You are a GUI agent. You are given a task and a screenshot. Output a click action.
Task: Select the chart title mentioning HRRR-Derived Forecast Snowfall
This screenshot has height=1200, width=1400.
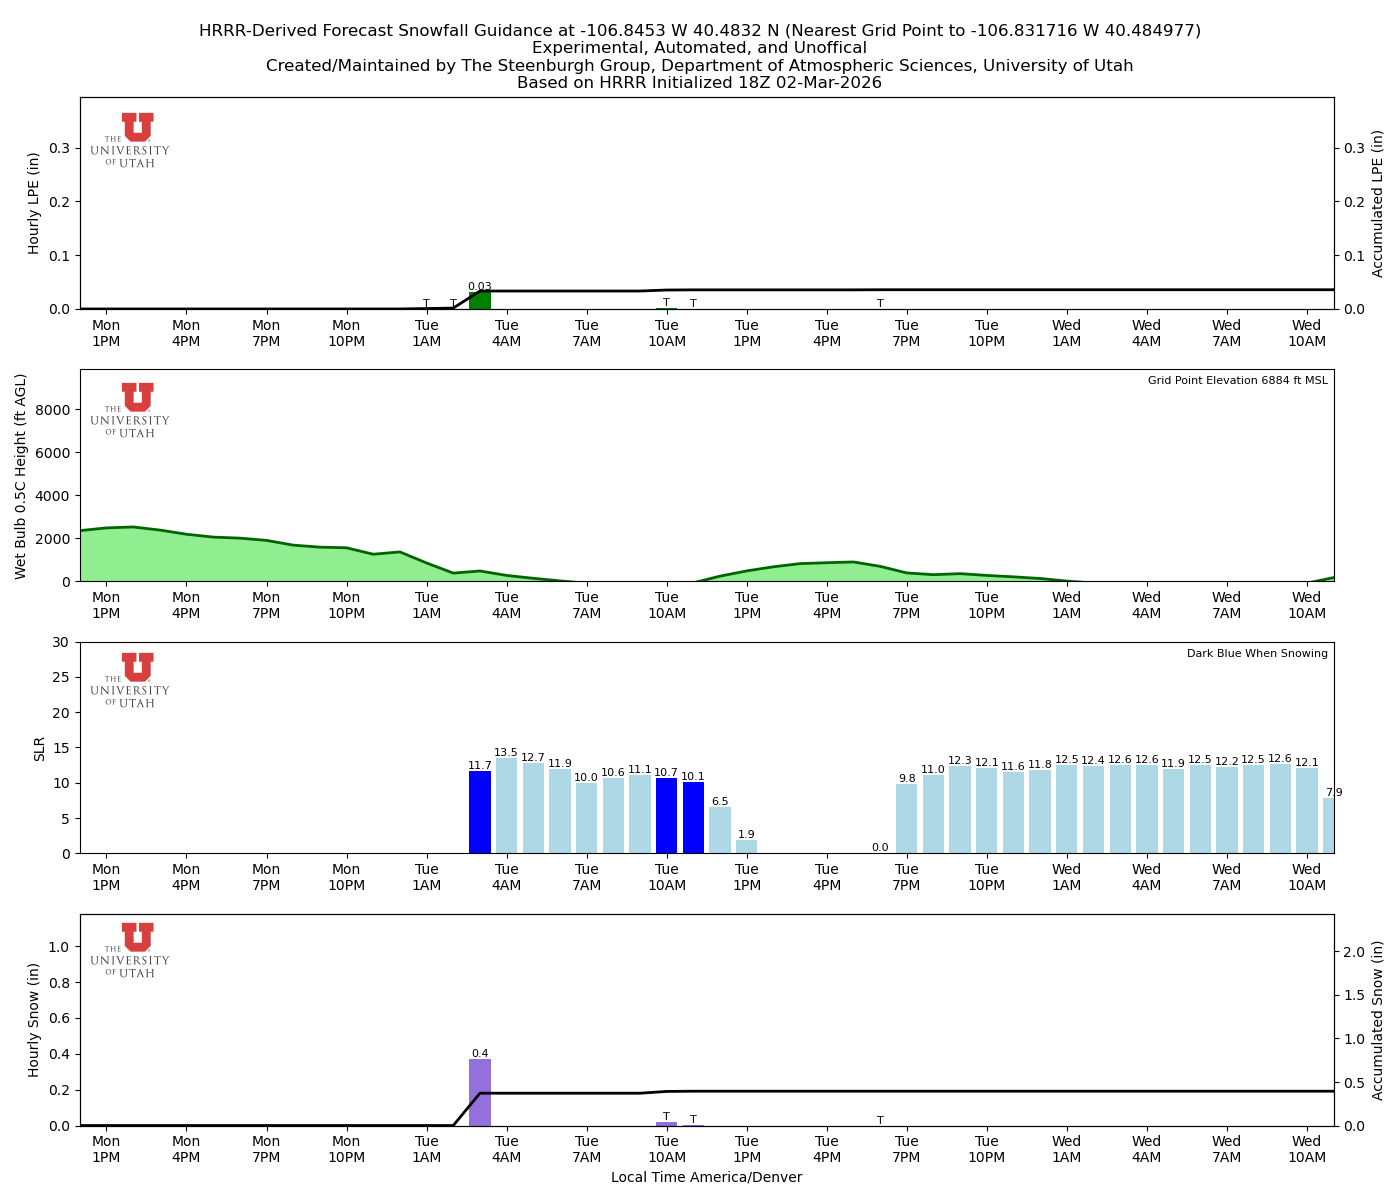[x=700, y=30]
